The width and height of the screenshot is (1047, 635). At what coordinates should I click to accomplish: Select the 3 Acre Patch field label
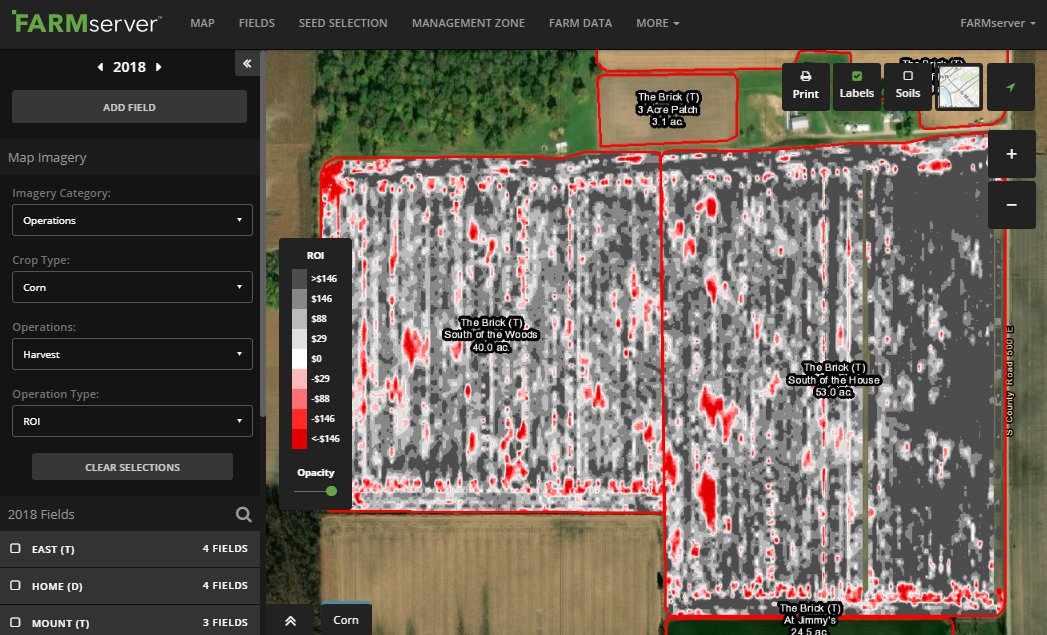click(x=668, y=109)
